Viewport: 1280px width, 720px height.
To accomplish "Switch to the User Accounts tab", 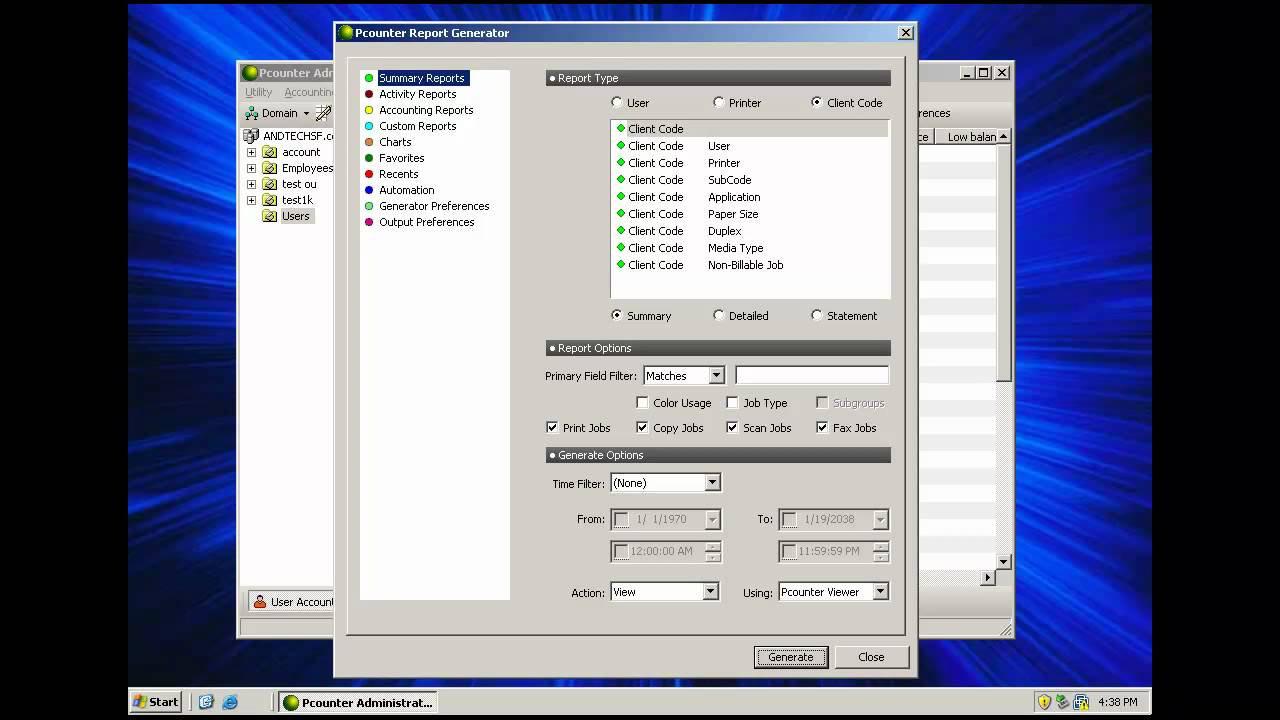I will point(292,602).
